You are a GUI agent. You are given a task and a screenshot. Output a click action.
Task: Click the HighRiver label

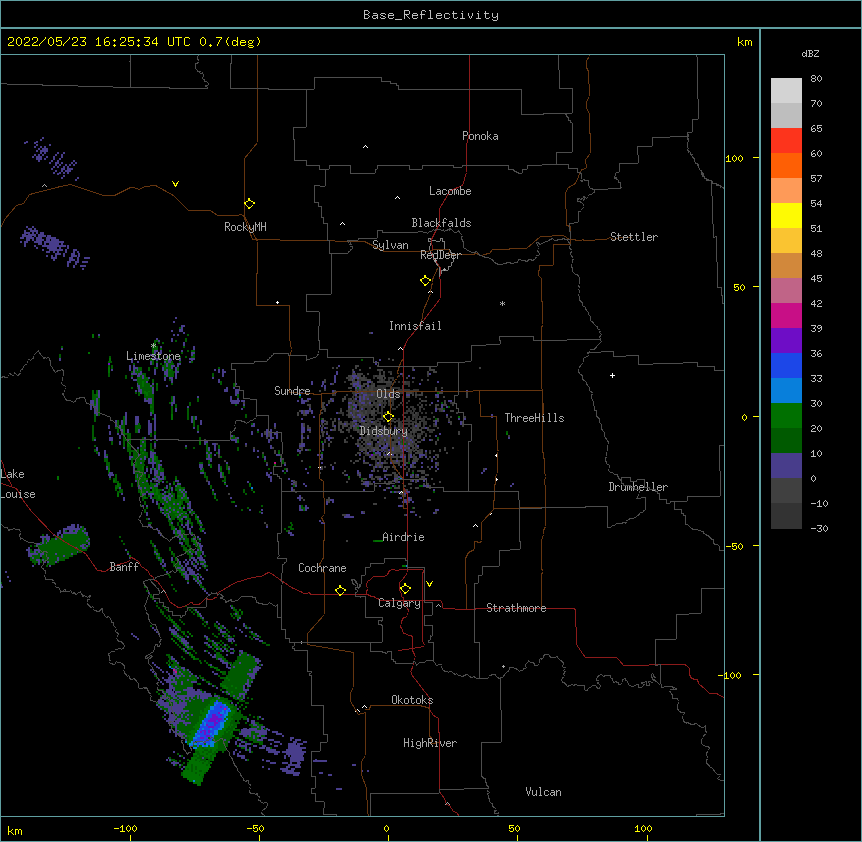tap(430, 743)
